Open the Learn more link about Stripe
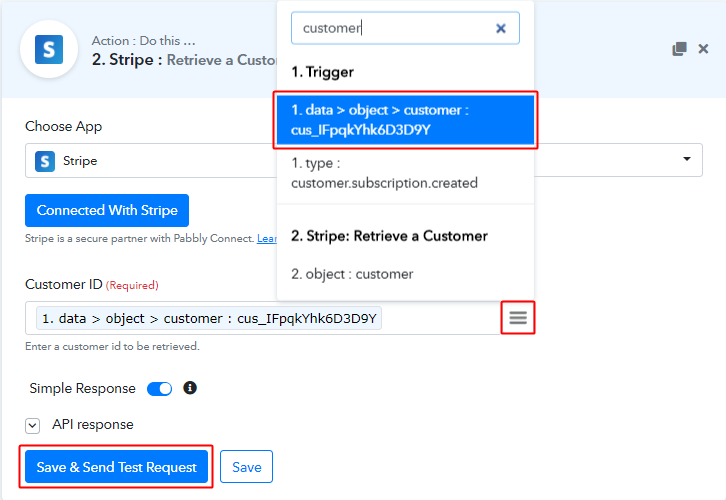Image resolution: width=726 pixels, height=500 pixels. pyautogui.click(x=267, y=238)
